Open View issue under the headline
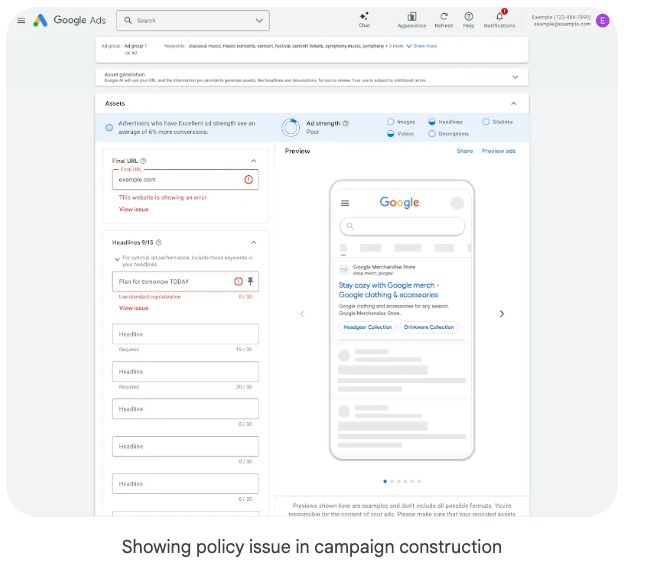Image resolution: width=647 pixels, height=568 pixels. pos(134,308)
